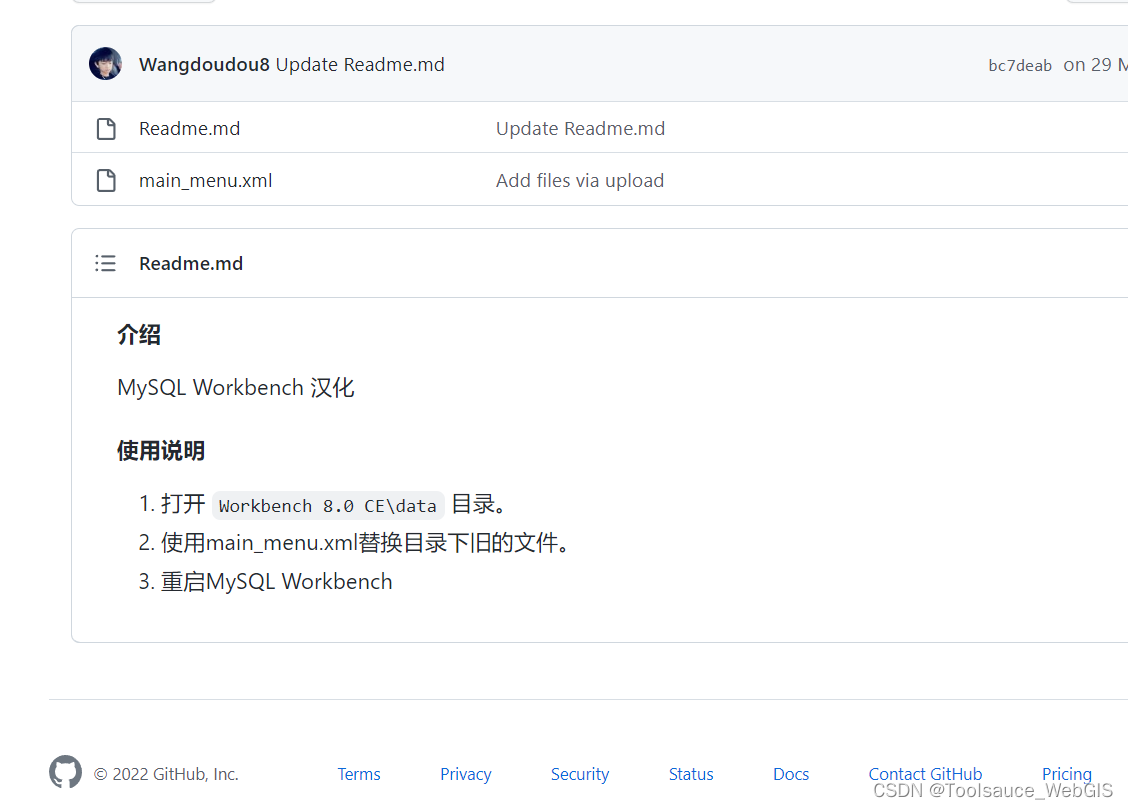The width and height of the screenshot is (1128, 809).
Task: Open the Pricing footer link
Action: (x=1067, y=774)
